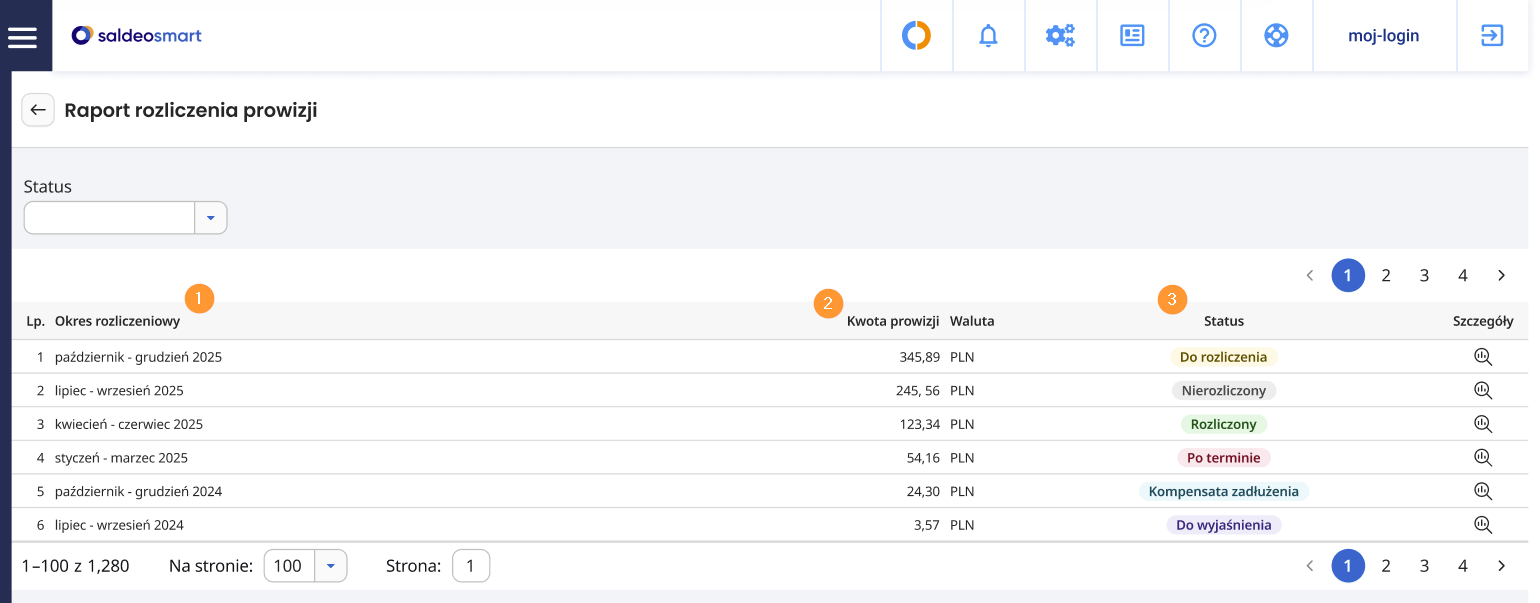Click the Strona page number field
Image resolution: width=1540 pixels, height=603 pixels.
471,566
